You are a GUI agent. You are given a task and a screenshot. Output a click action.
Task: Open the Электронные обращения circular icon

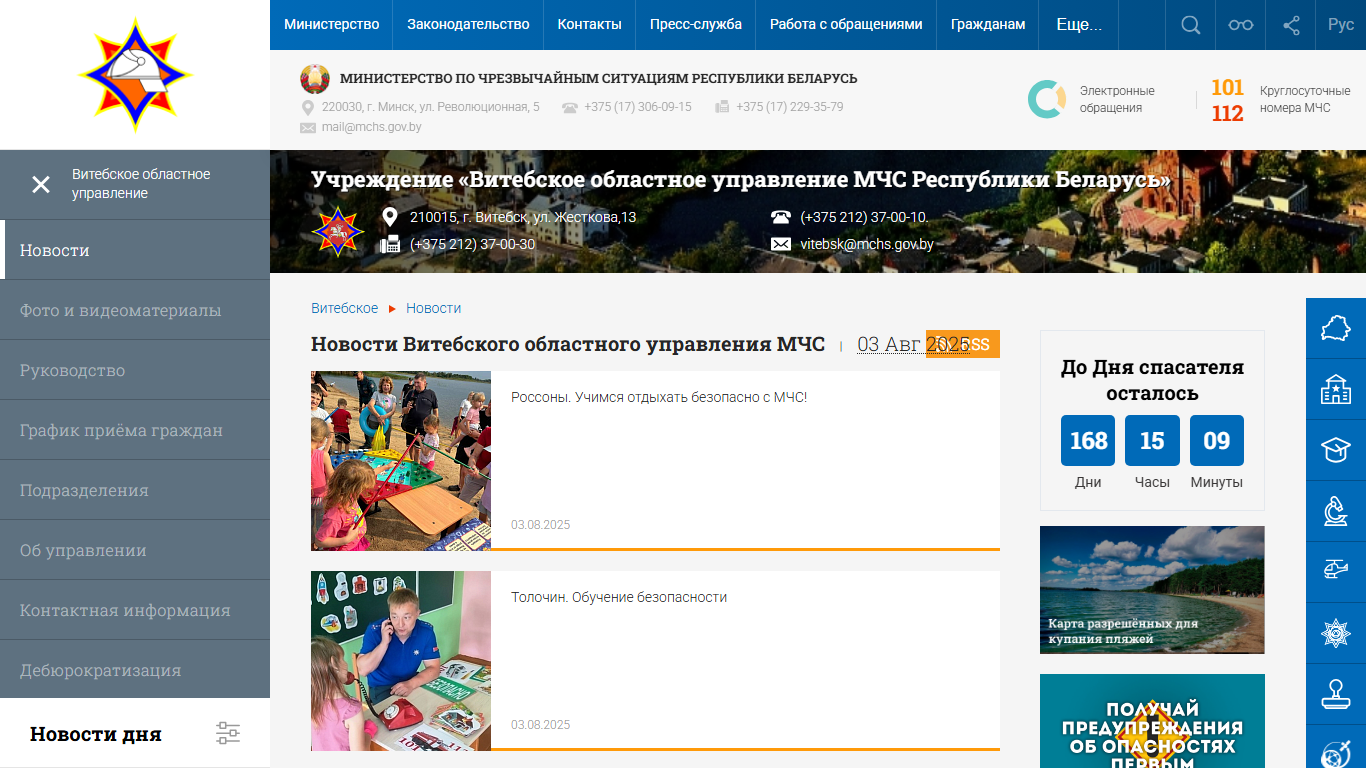[1047, 99]
